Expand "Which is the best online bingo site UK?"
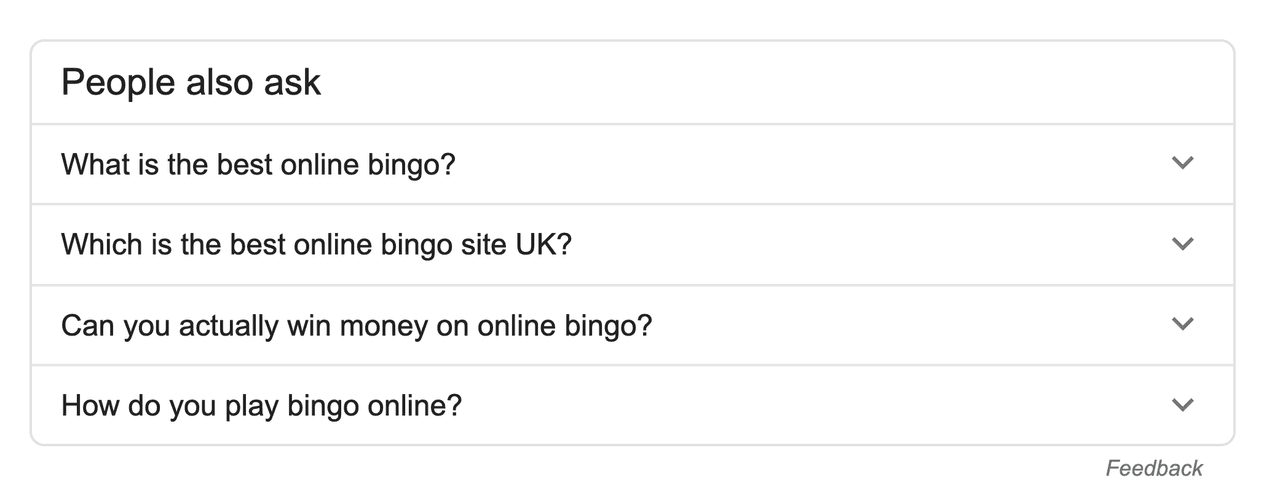 click(x=633, y=245)
